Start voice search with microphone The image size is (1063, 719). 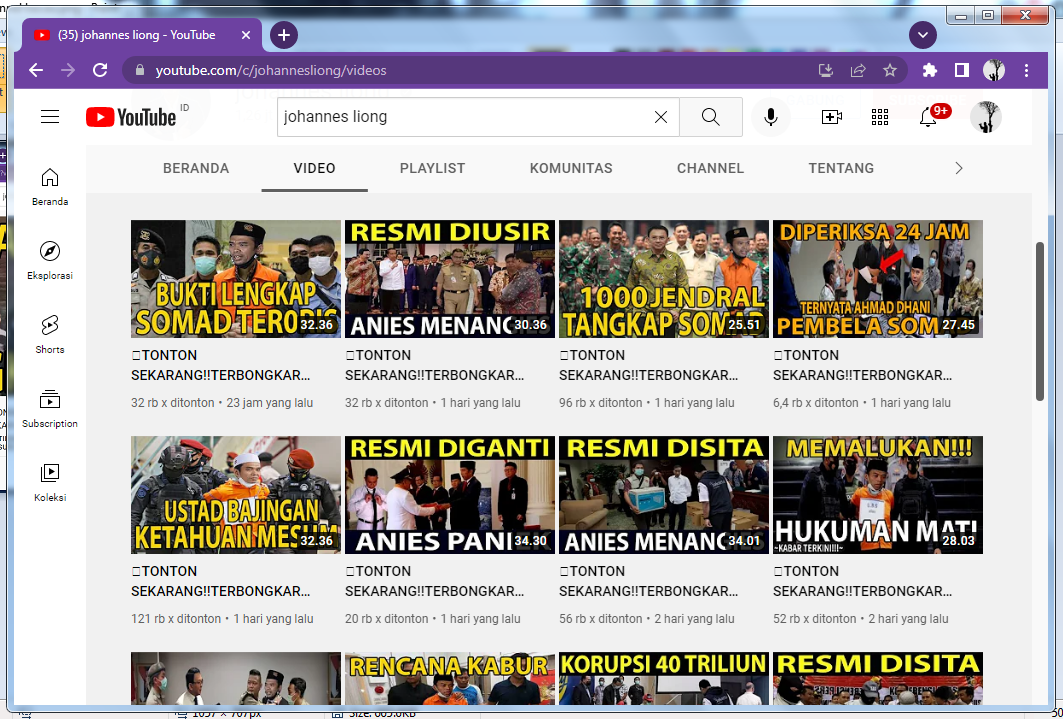[x=771, y=117]
